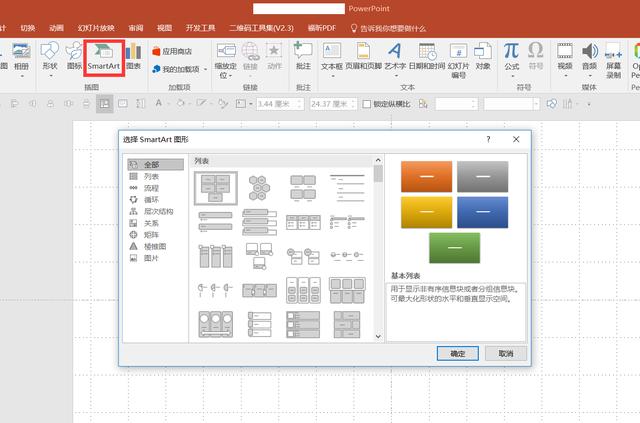This screenshot has width=640, height=423.
Task: Open 页眉和页脚 header and footer
Action: coord(363,56)
